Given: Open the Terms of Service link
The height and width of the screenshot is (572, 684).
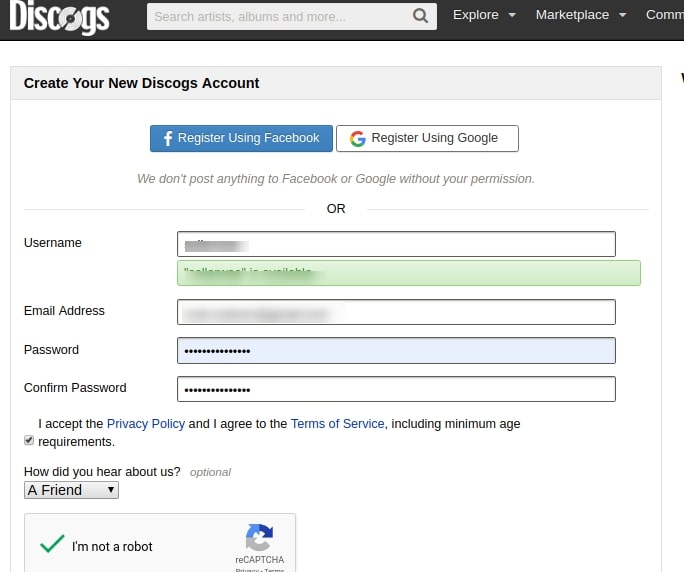Looking at the screenshot, I should 337,424.
